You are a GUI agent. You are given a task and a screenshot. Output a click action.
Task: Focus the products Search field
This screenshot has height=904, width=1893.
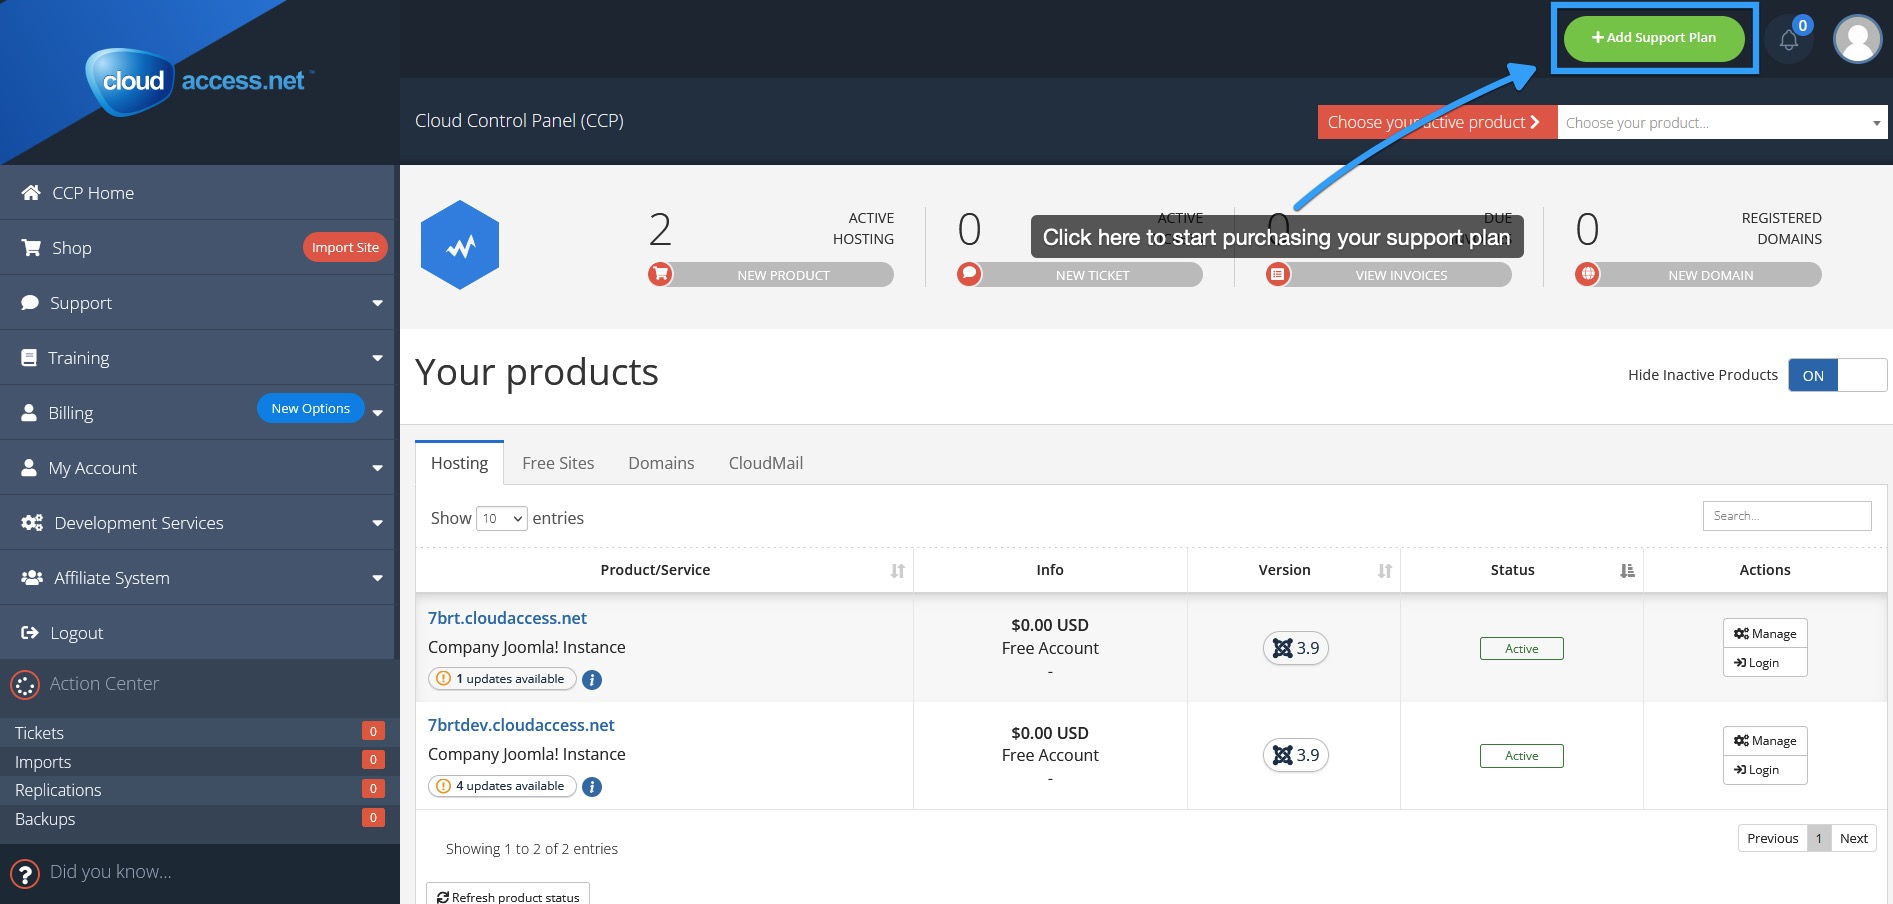pos(1787,516)
